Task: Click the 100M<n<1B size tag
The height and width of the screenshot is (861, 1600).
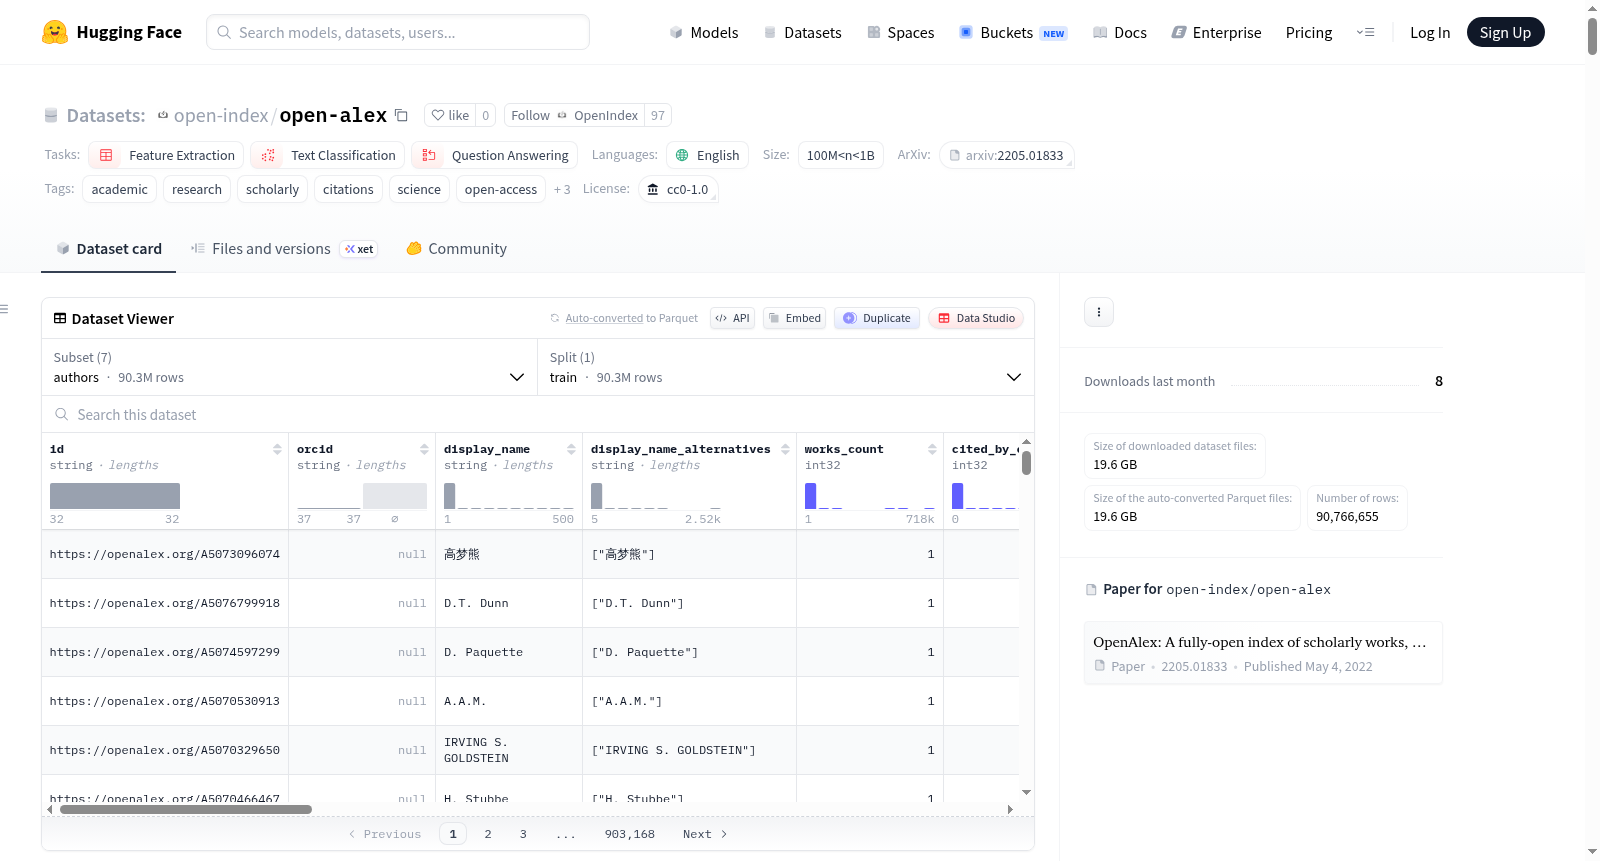Action: pyautogui.click(x=841, y=155)
